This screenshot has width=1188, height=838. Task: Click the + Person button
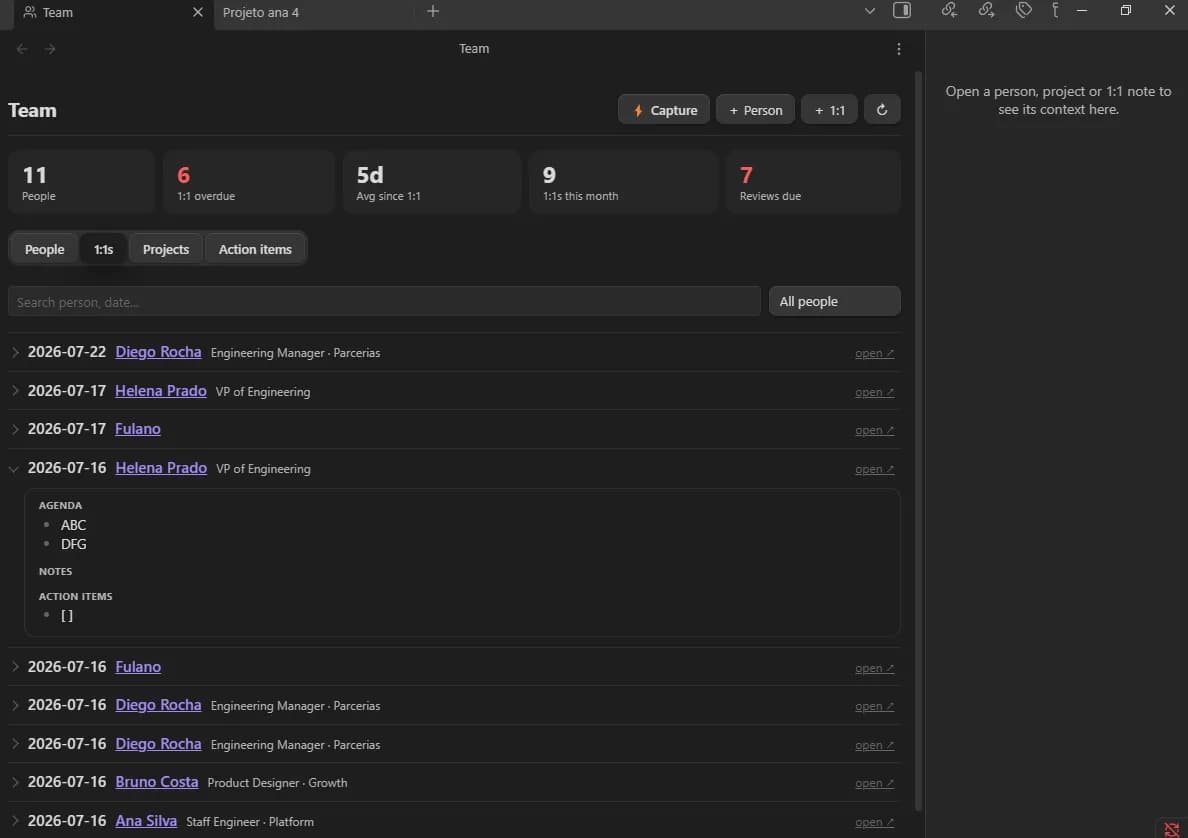[x=755, y=110]
